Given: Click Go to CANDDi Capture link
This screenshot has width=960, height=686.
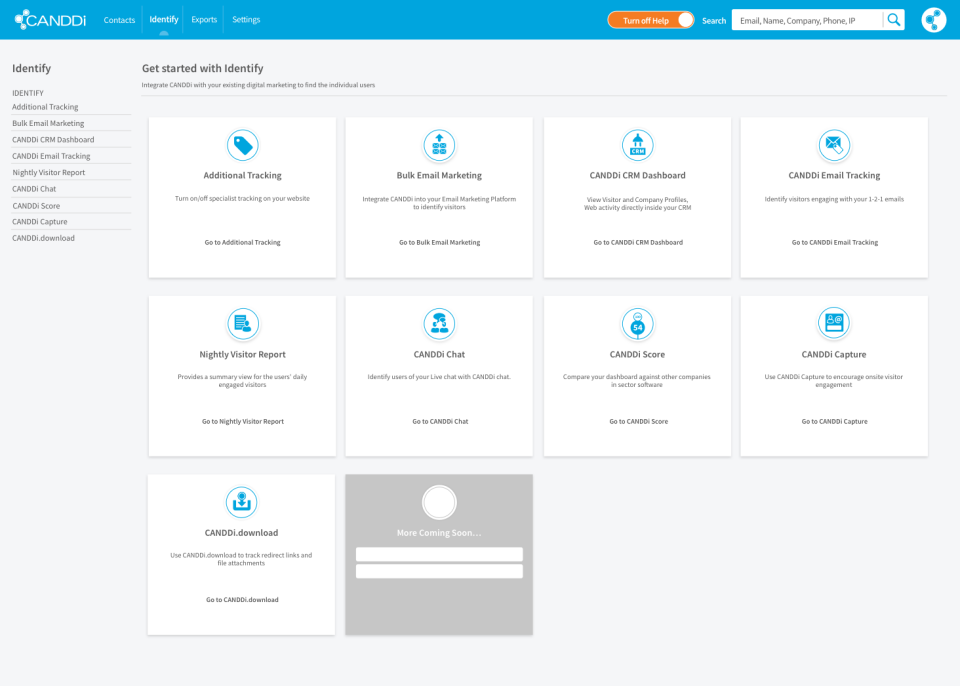Looking at the screenshot, I should pyautogui.click(x=834, y=421).
